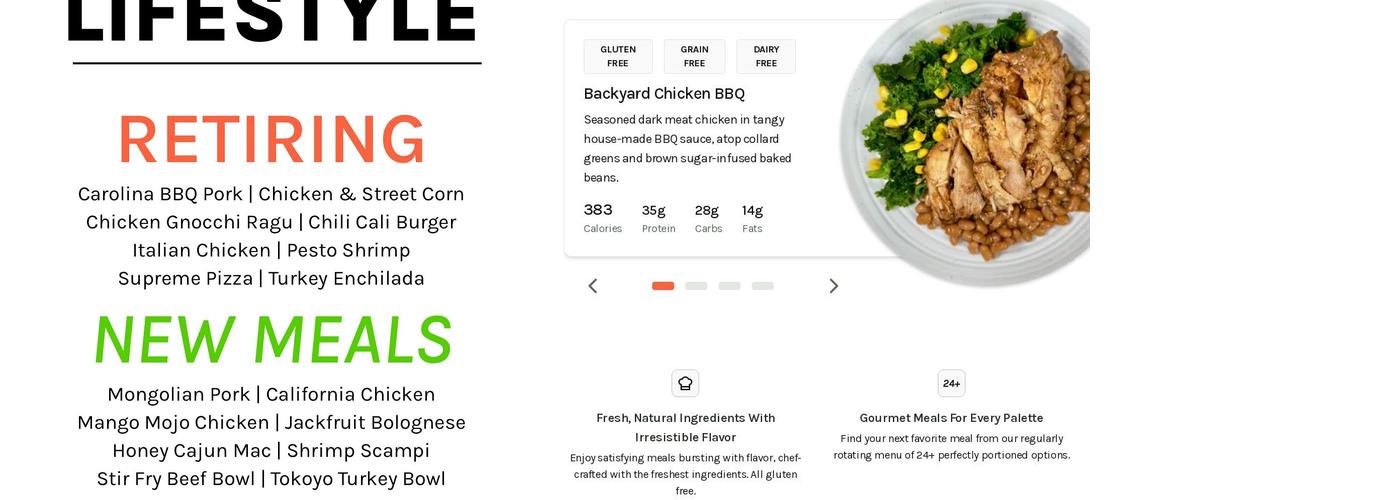Click the Grain Free tag

point(694,57)
